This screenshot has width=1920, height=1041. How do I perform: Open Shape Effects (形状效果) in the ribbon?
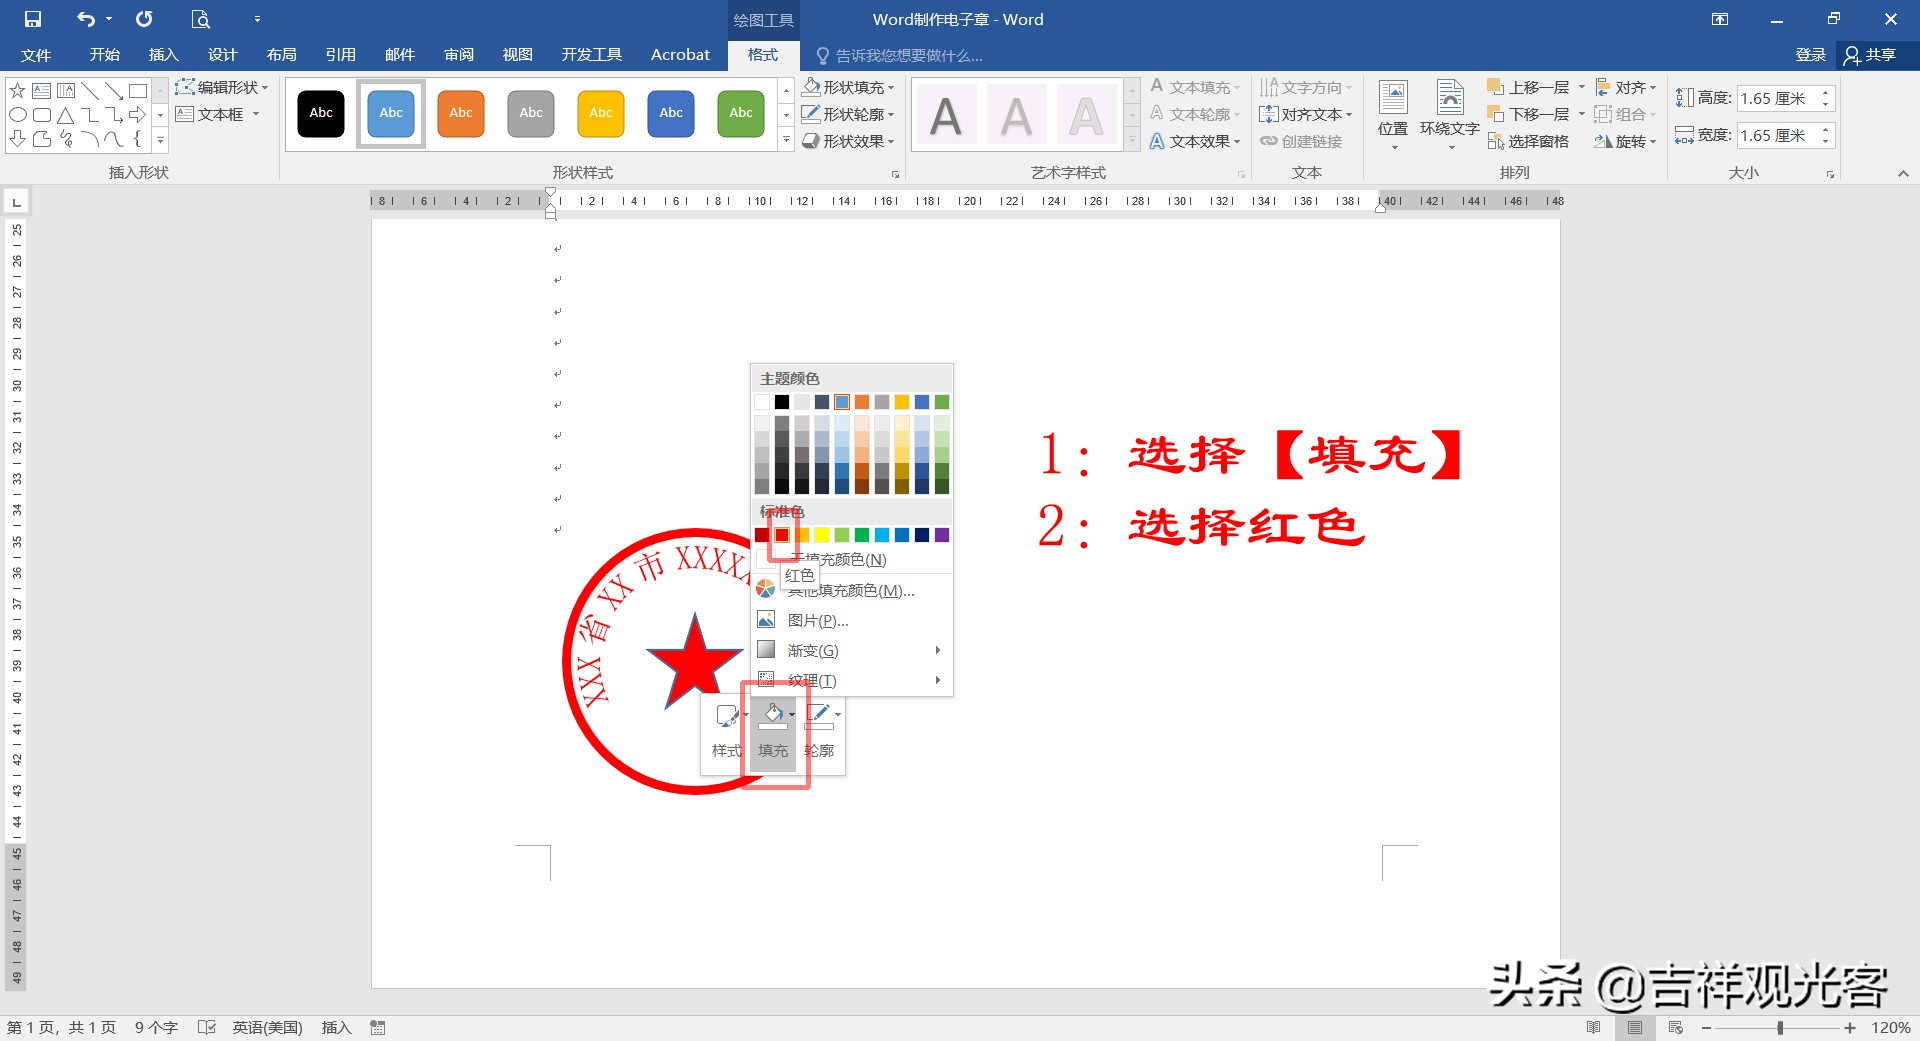pyautogui.click(x=848, y=141)
